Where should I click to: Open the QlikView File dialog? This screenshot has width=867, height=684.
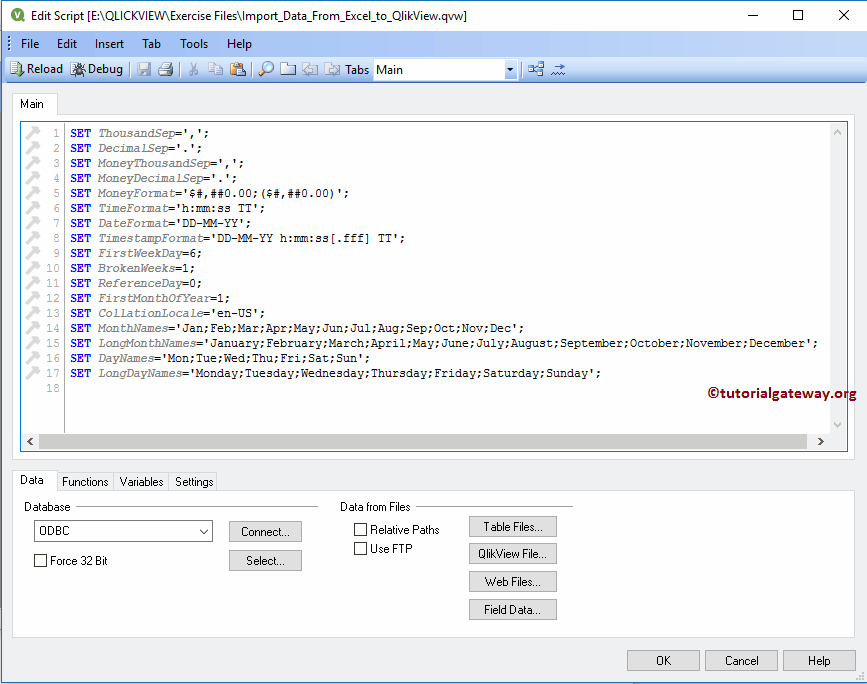pyautogui.click(x=512, y=553)
